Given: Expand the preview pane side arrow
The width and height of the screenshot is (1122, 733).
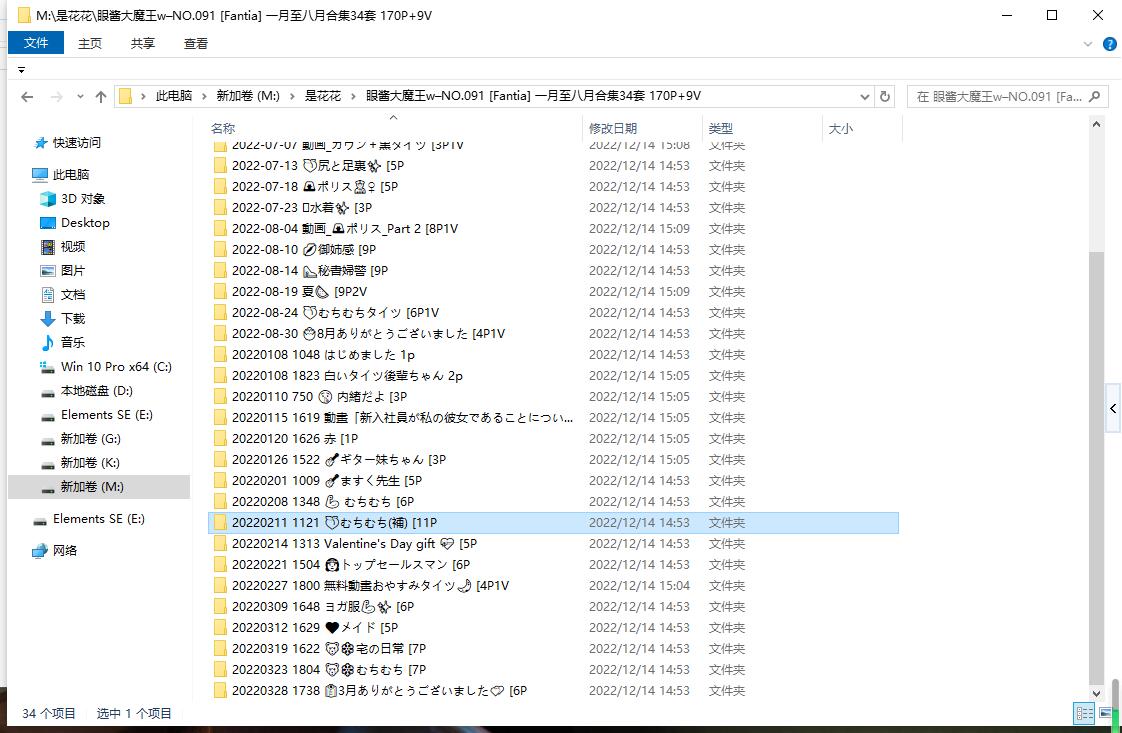Looking at the screenshot, I should (x=1113, y=409).
